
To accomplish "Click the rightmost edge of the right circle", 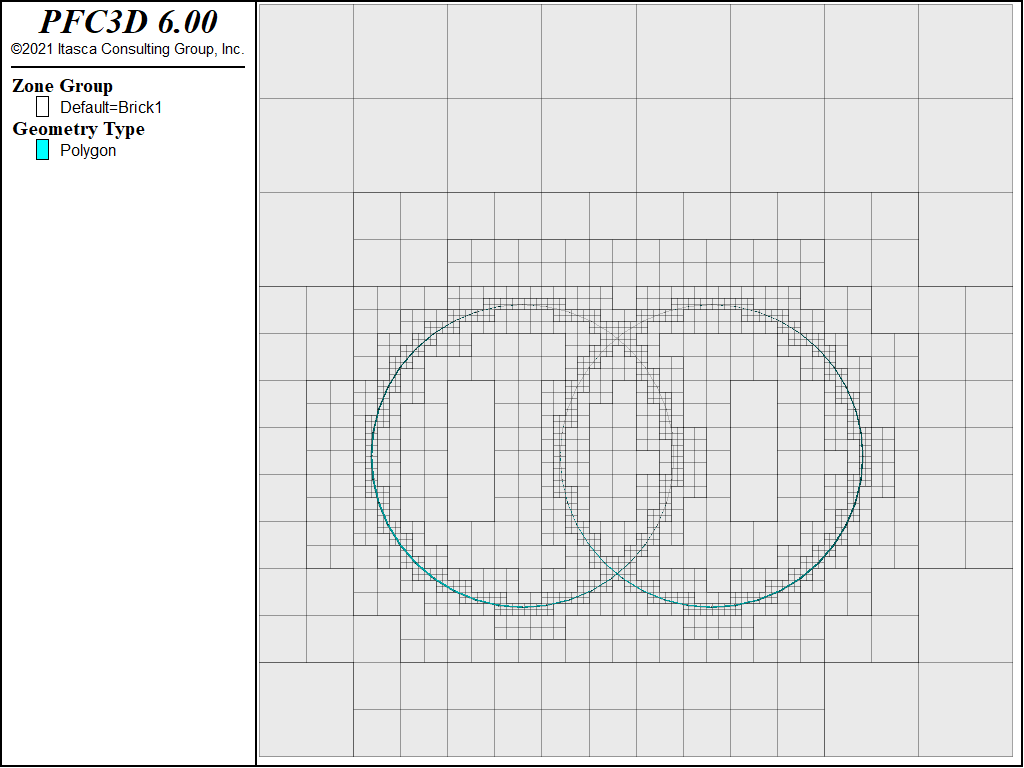I will point(863,456).
